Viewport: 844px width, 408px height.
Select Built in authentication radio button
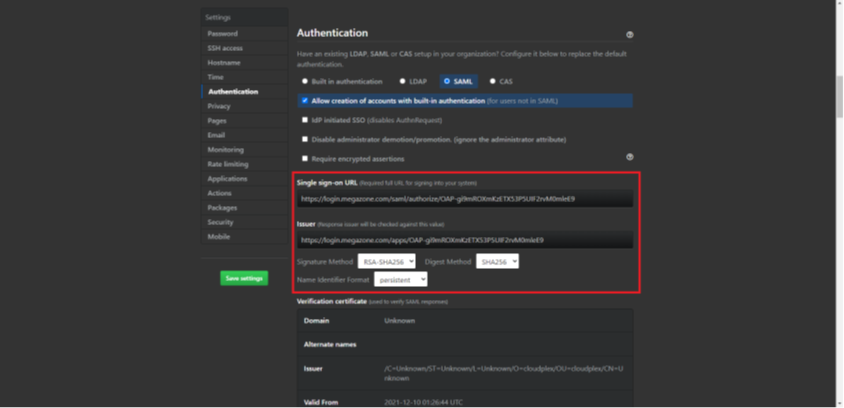click(x=305, y=81)
